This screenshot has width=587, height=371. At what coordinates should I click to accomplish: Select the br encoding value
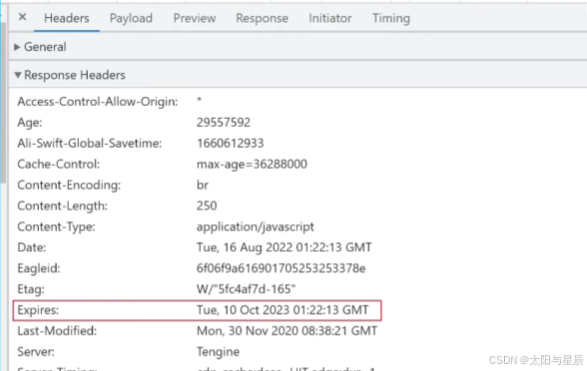tap(203, 185)
